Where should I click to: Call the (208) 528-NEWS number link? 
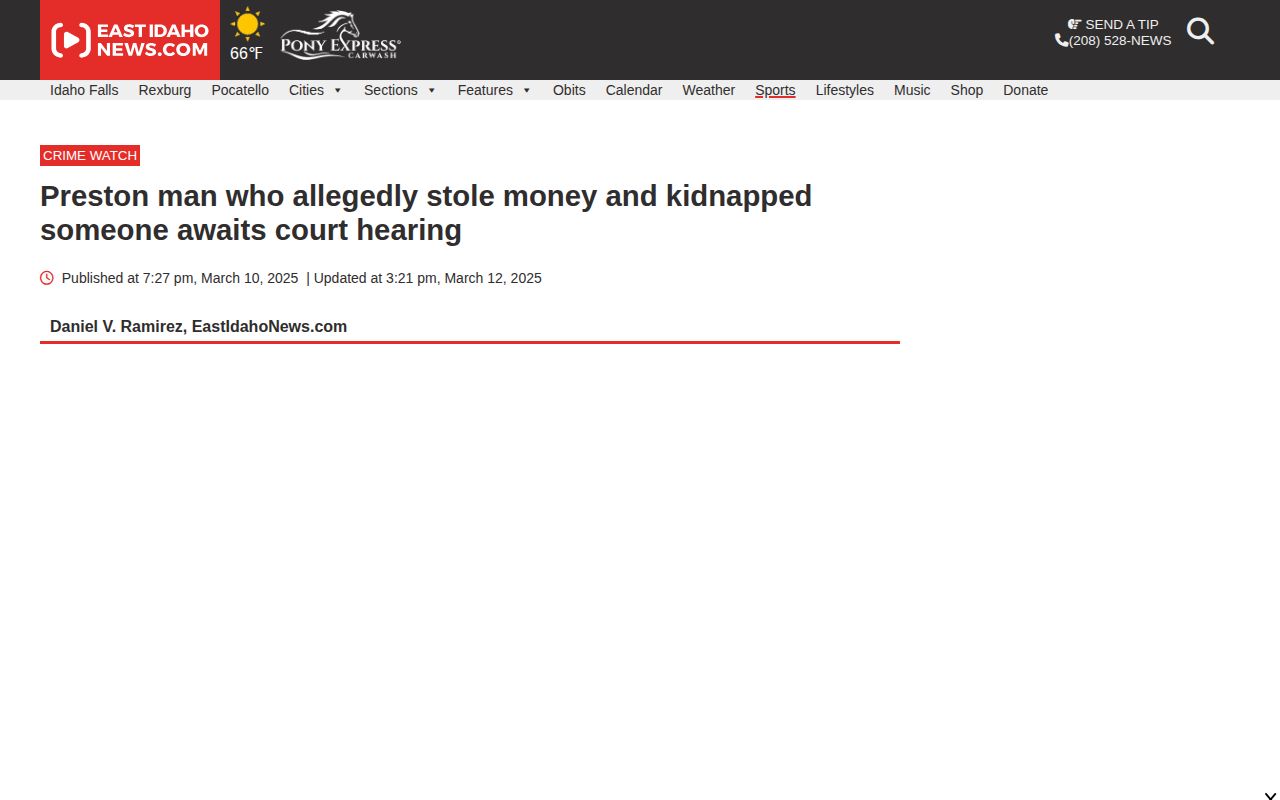tap(1120, 41)
